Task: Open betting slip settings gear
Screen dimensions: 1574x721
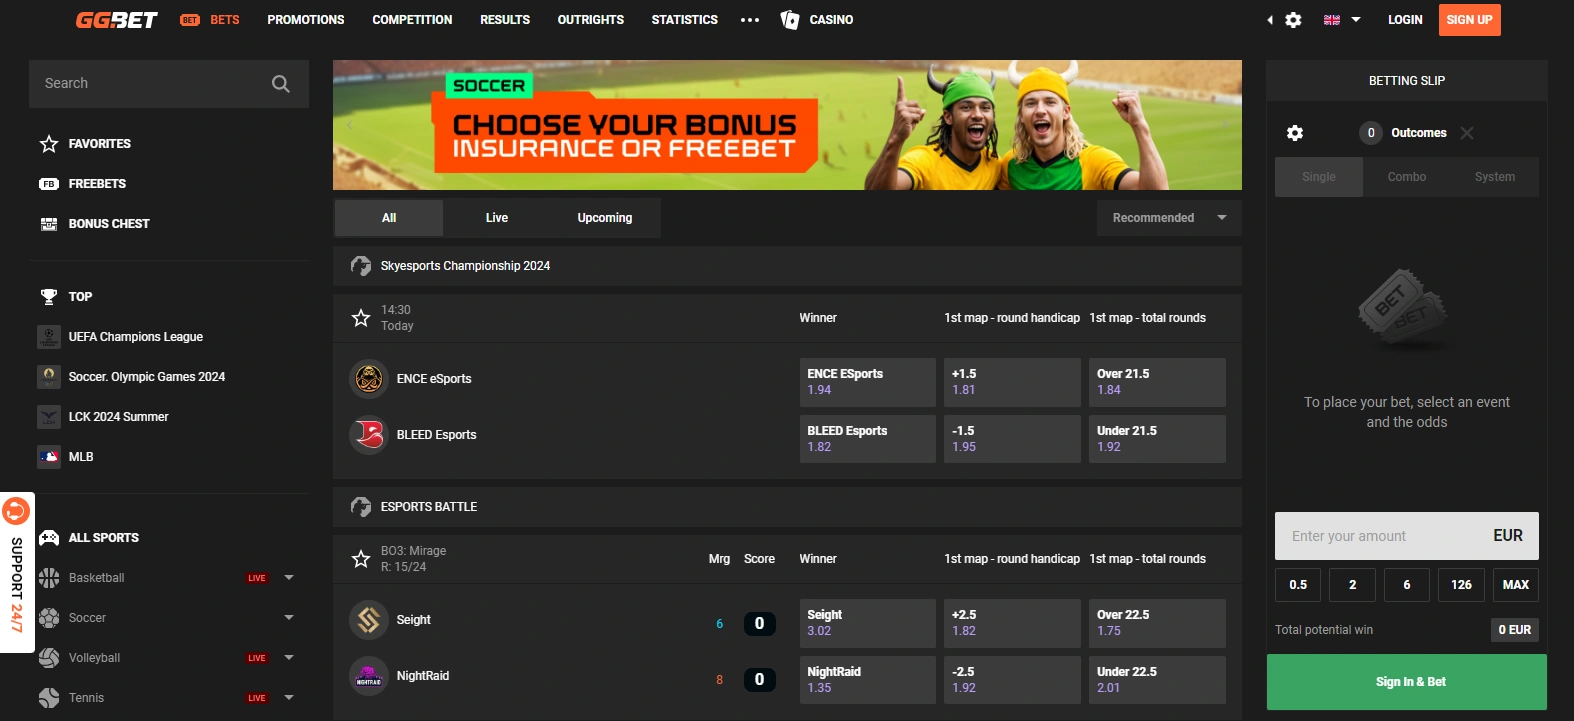Action: point(1295,133)
